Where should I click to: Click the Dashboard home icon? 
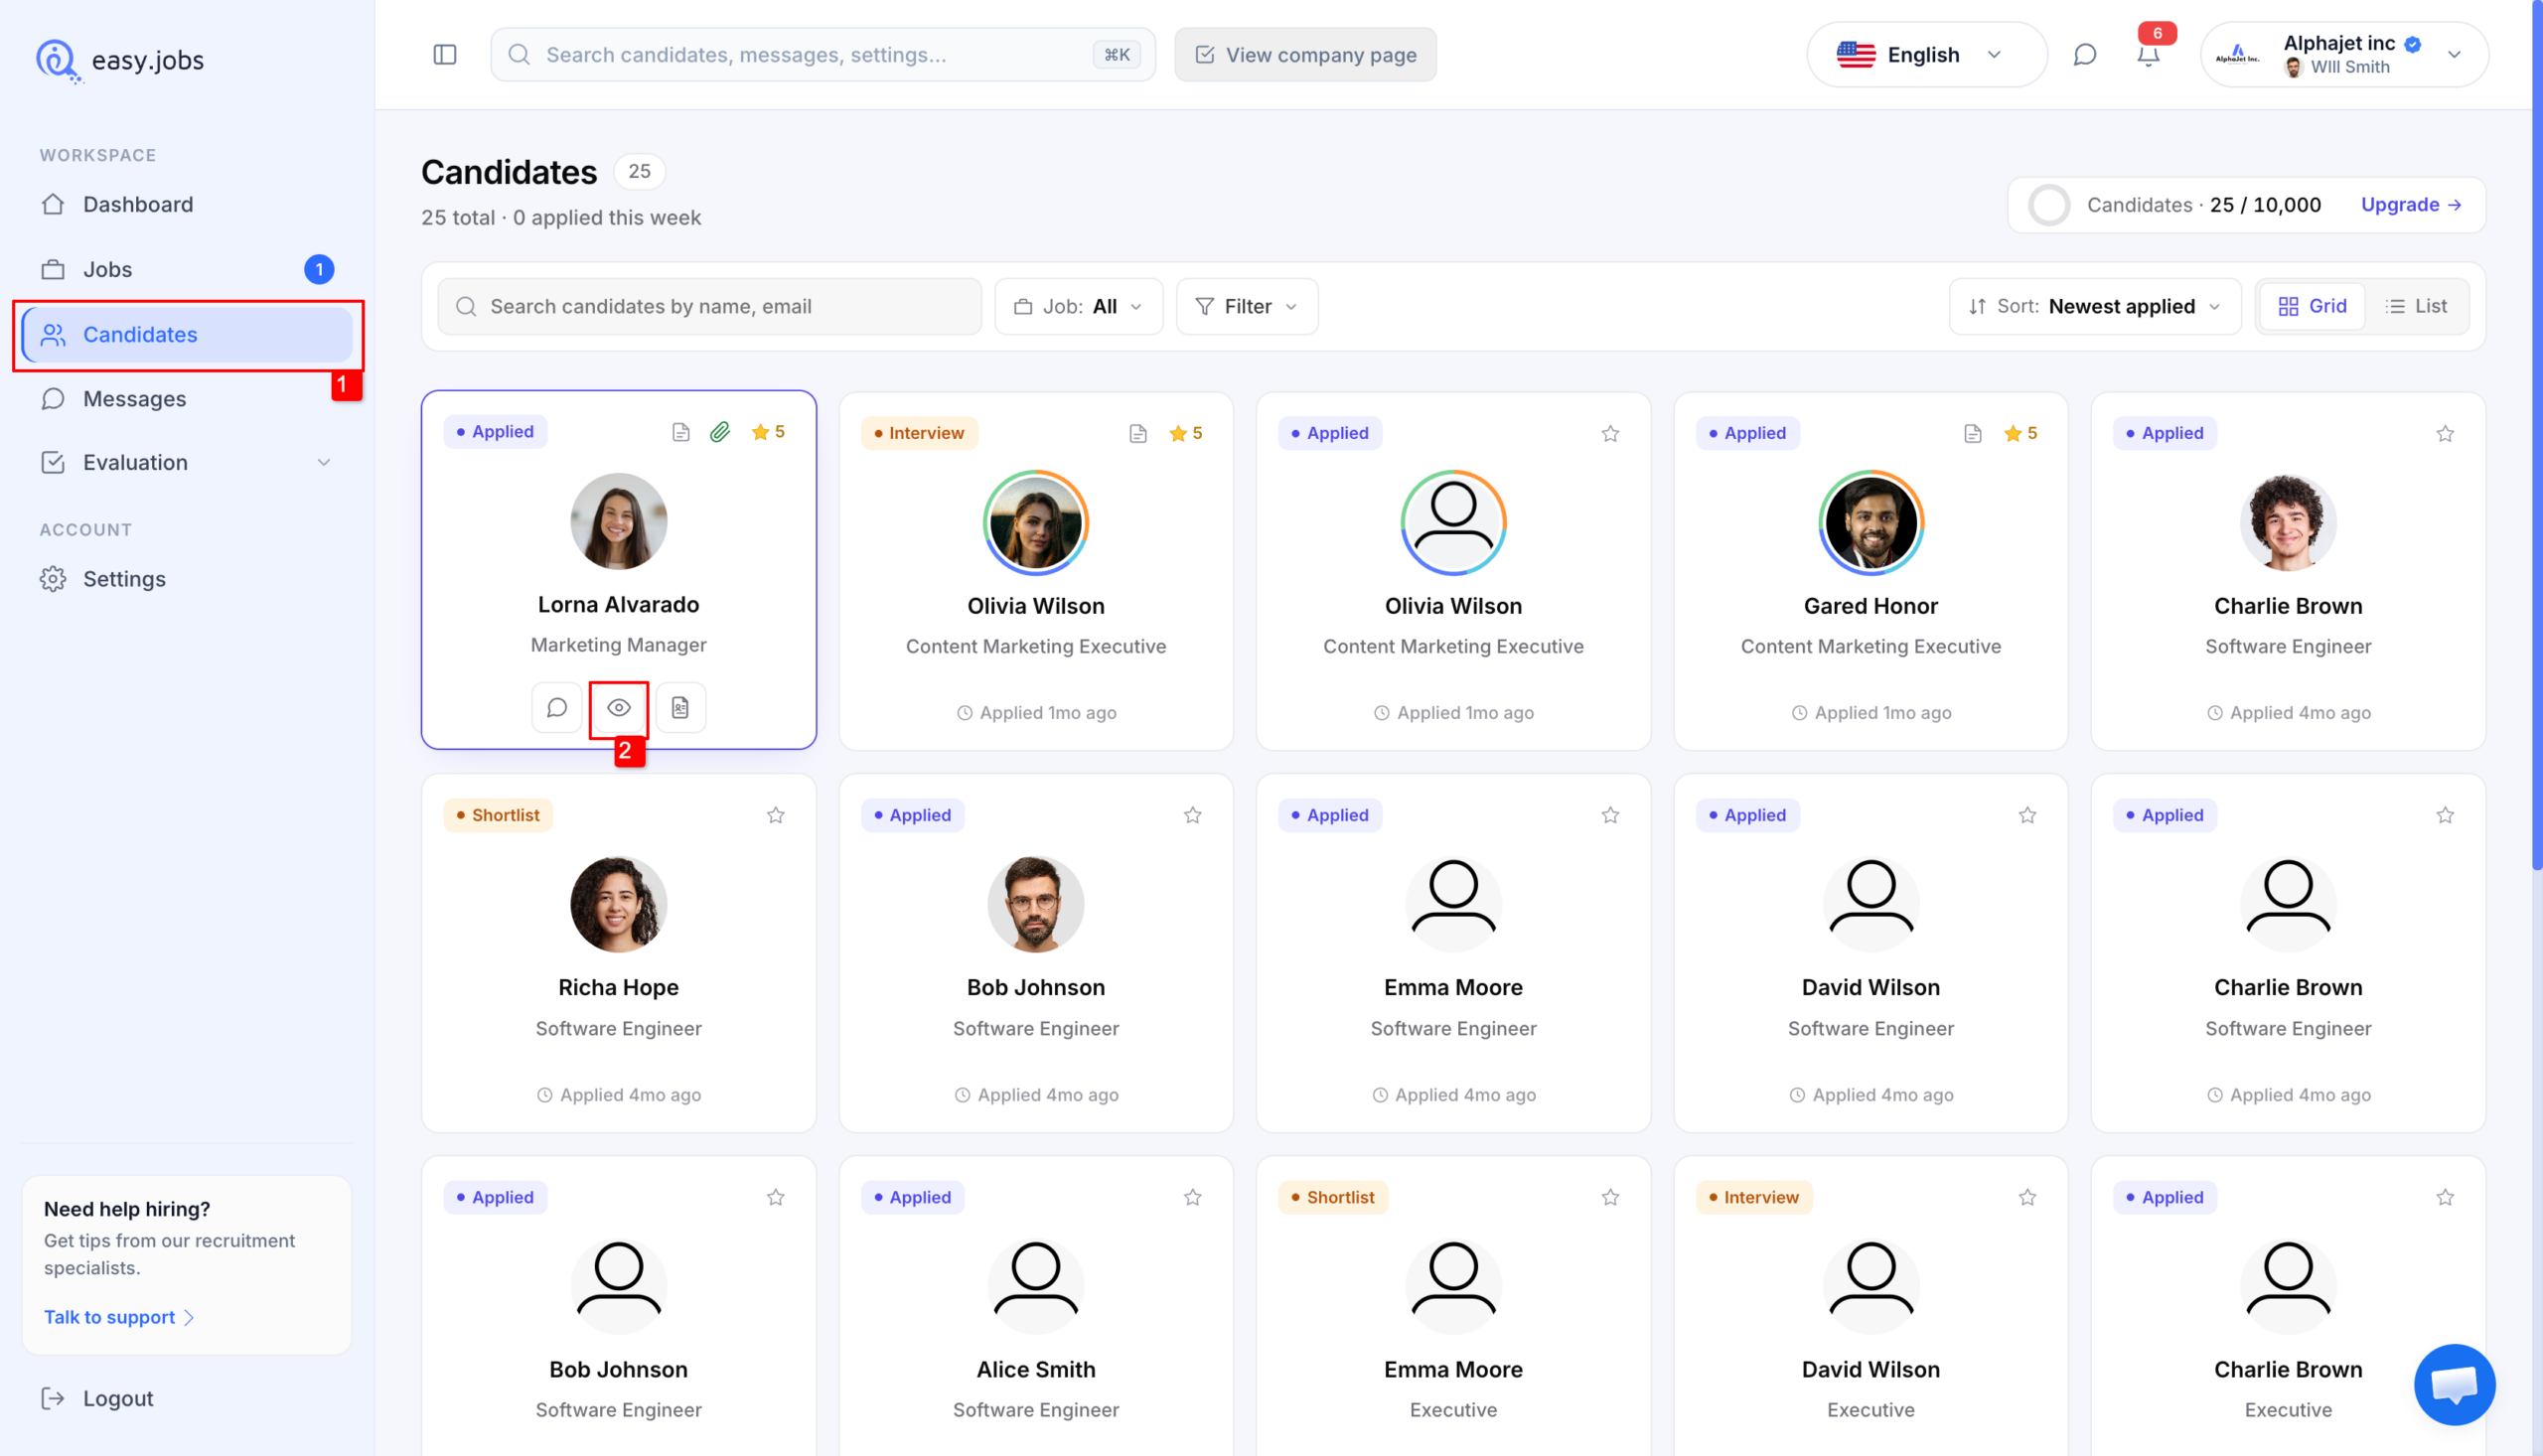coord(53,204)
